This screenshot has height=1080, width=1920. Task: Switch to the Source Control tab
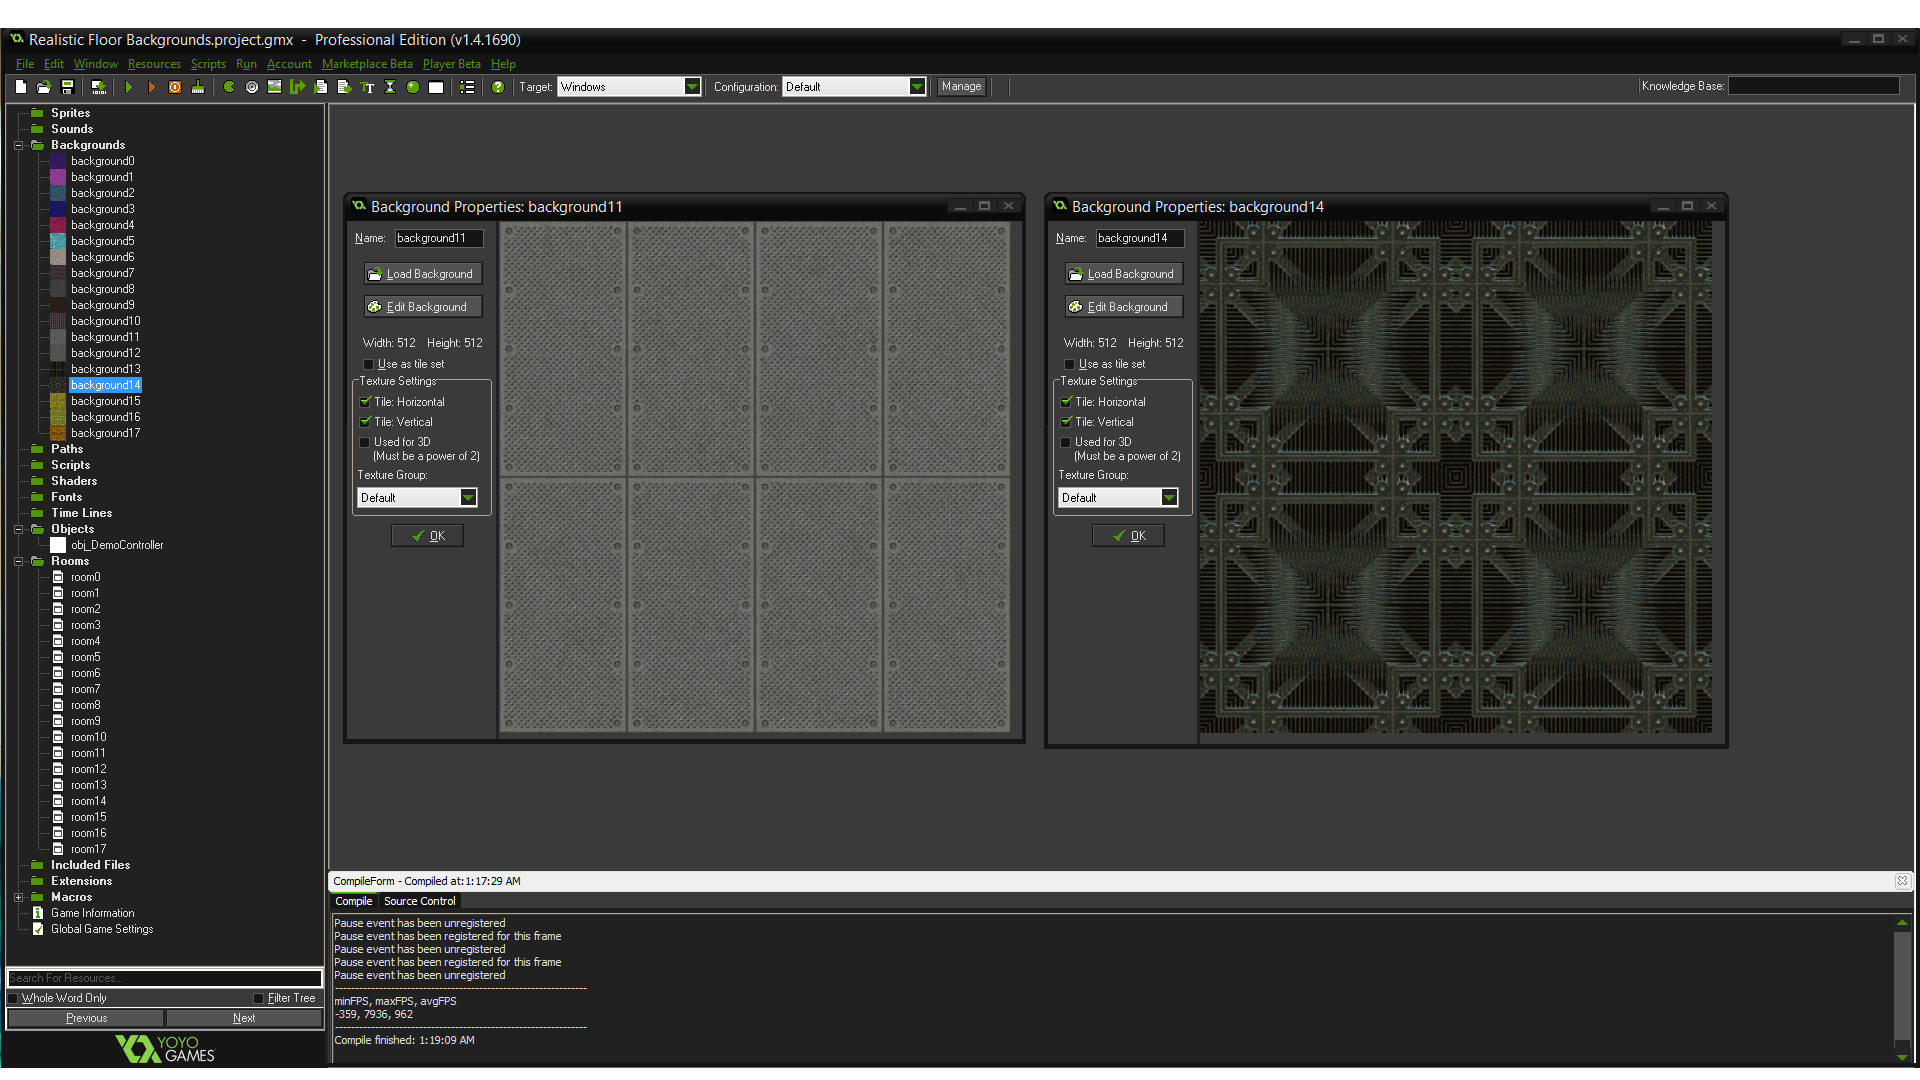tap(419, 901)
